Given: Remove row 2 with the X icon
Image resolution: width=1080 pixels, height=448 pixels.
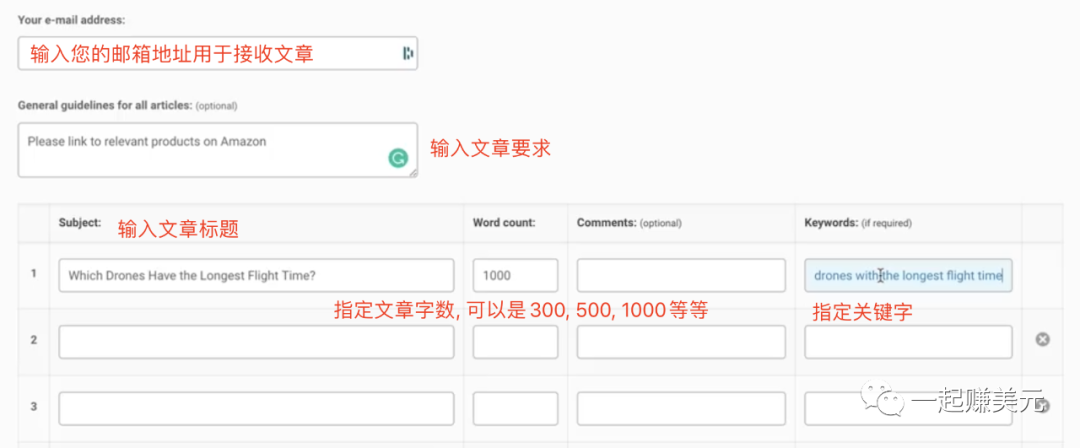Looking at the screenshot, I should [1043, 339].
